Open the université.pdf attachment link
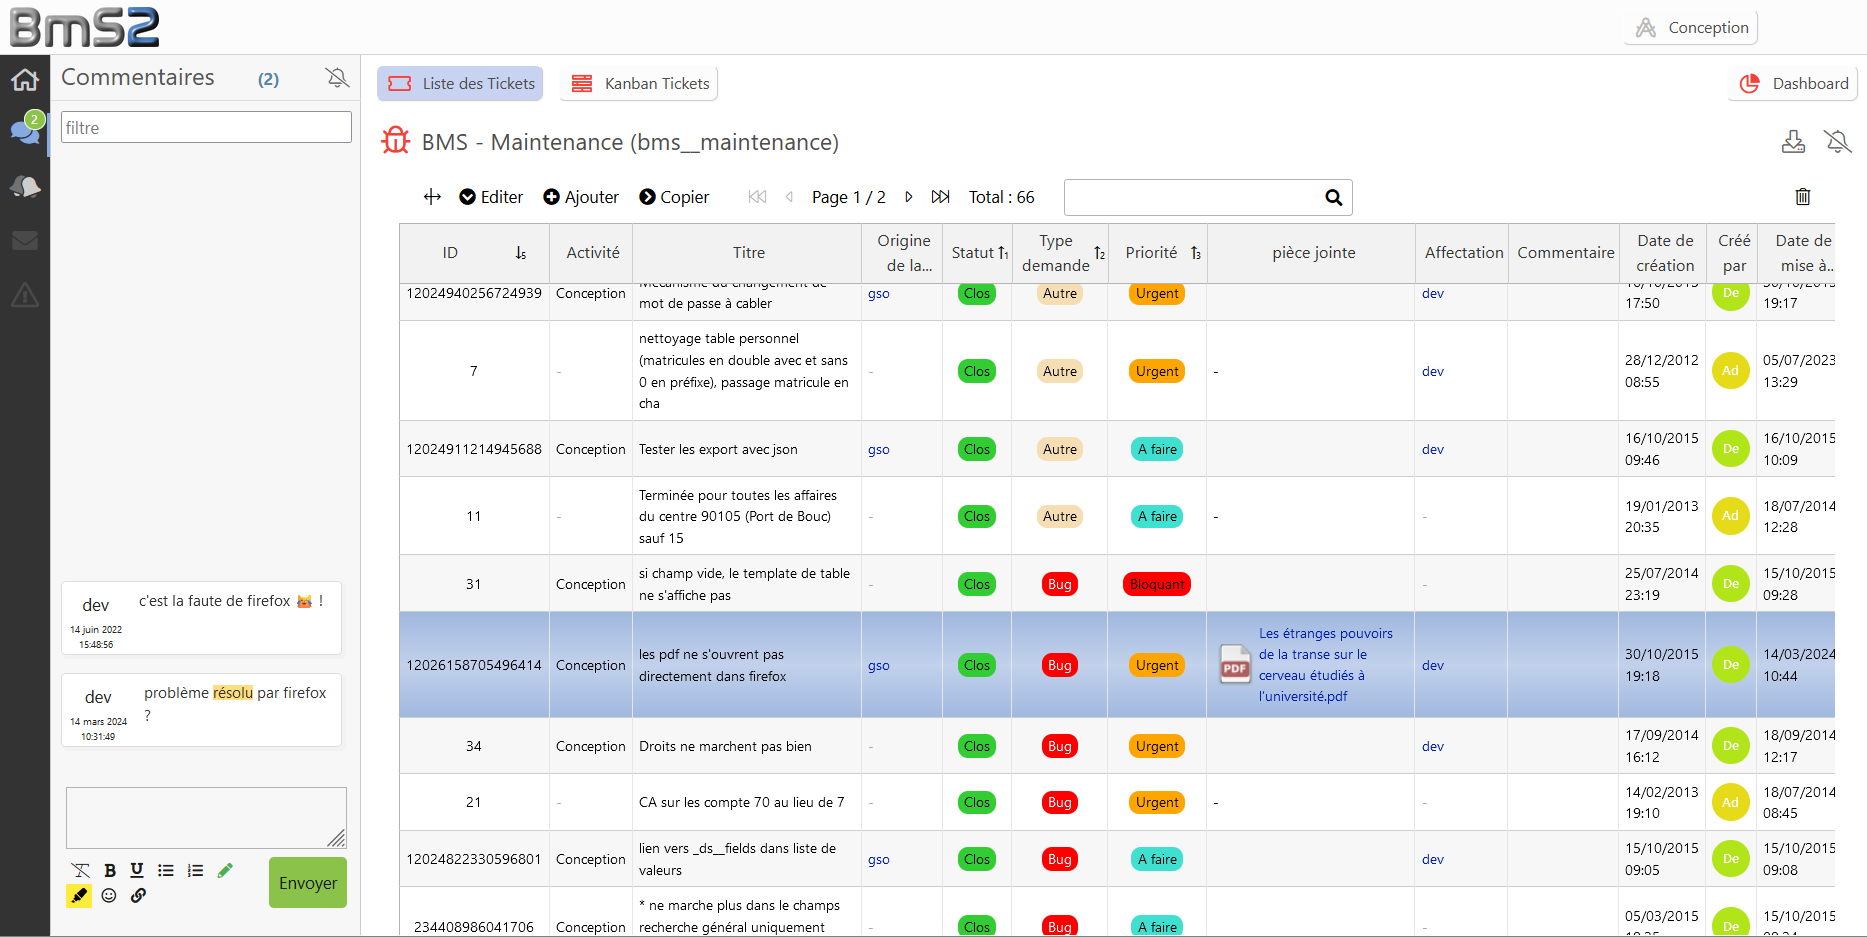The height and width of the screenshot is (937, 1867). click(x=1326, y=665)
